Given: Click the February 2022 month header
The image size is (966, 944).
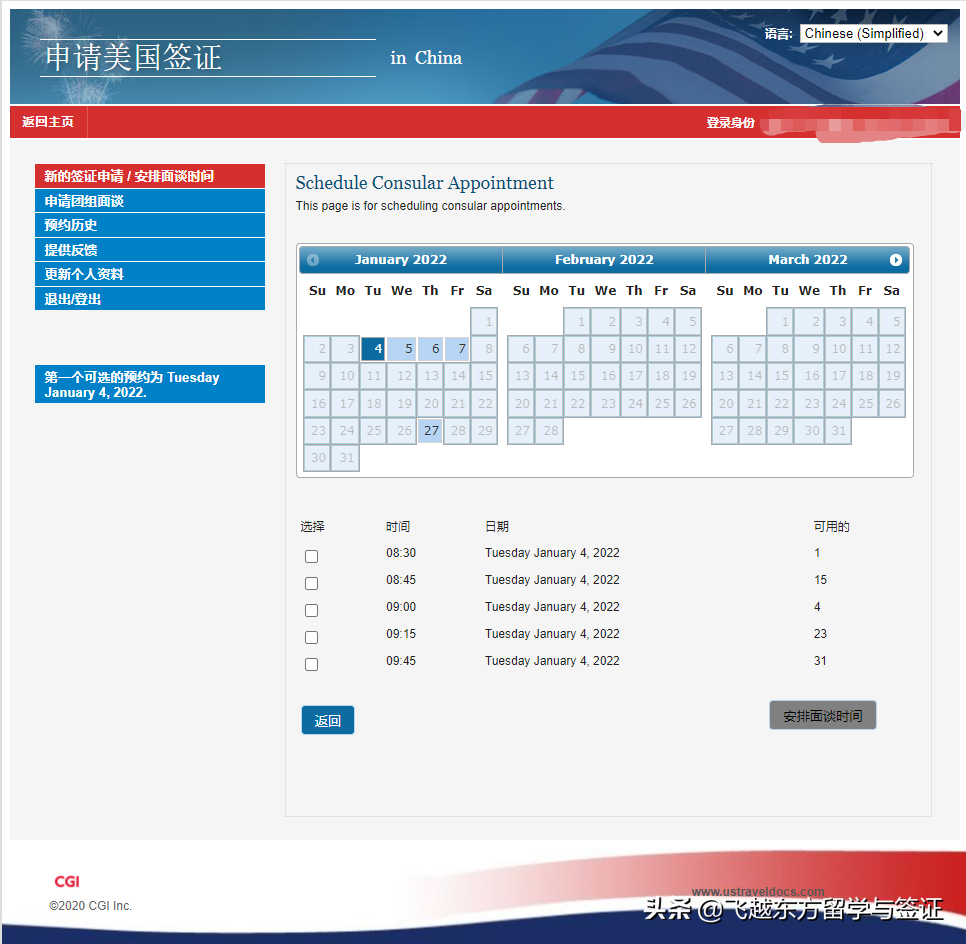Looking at the screenshot, I should [x=604, y=259].
